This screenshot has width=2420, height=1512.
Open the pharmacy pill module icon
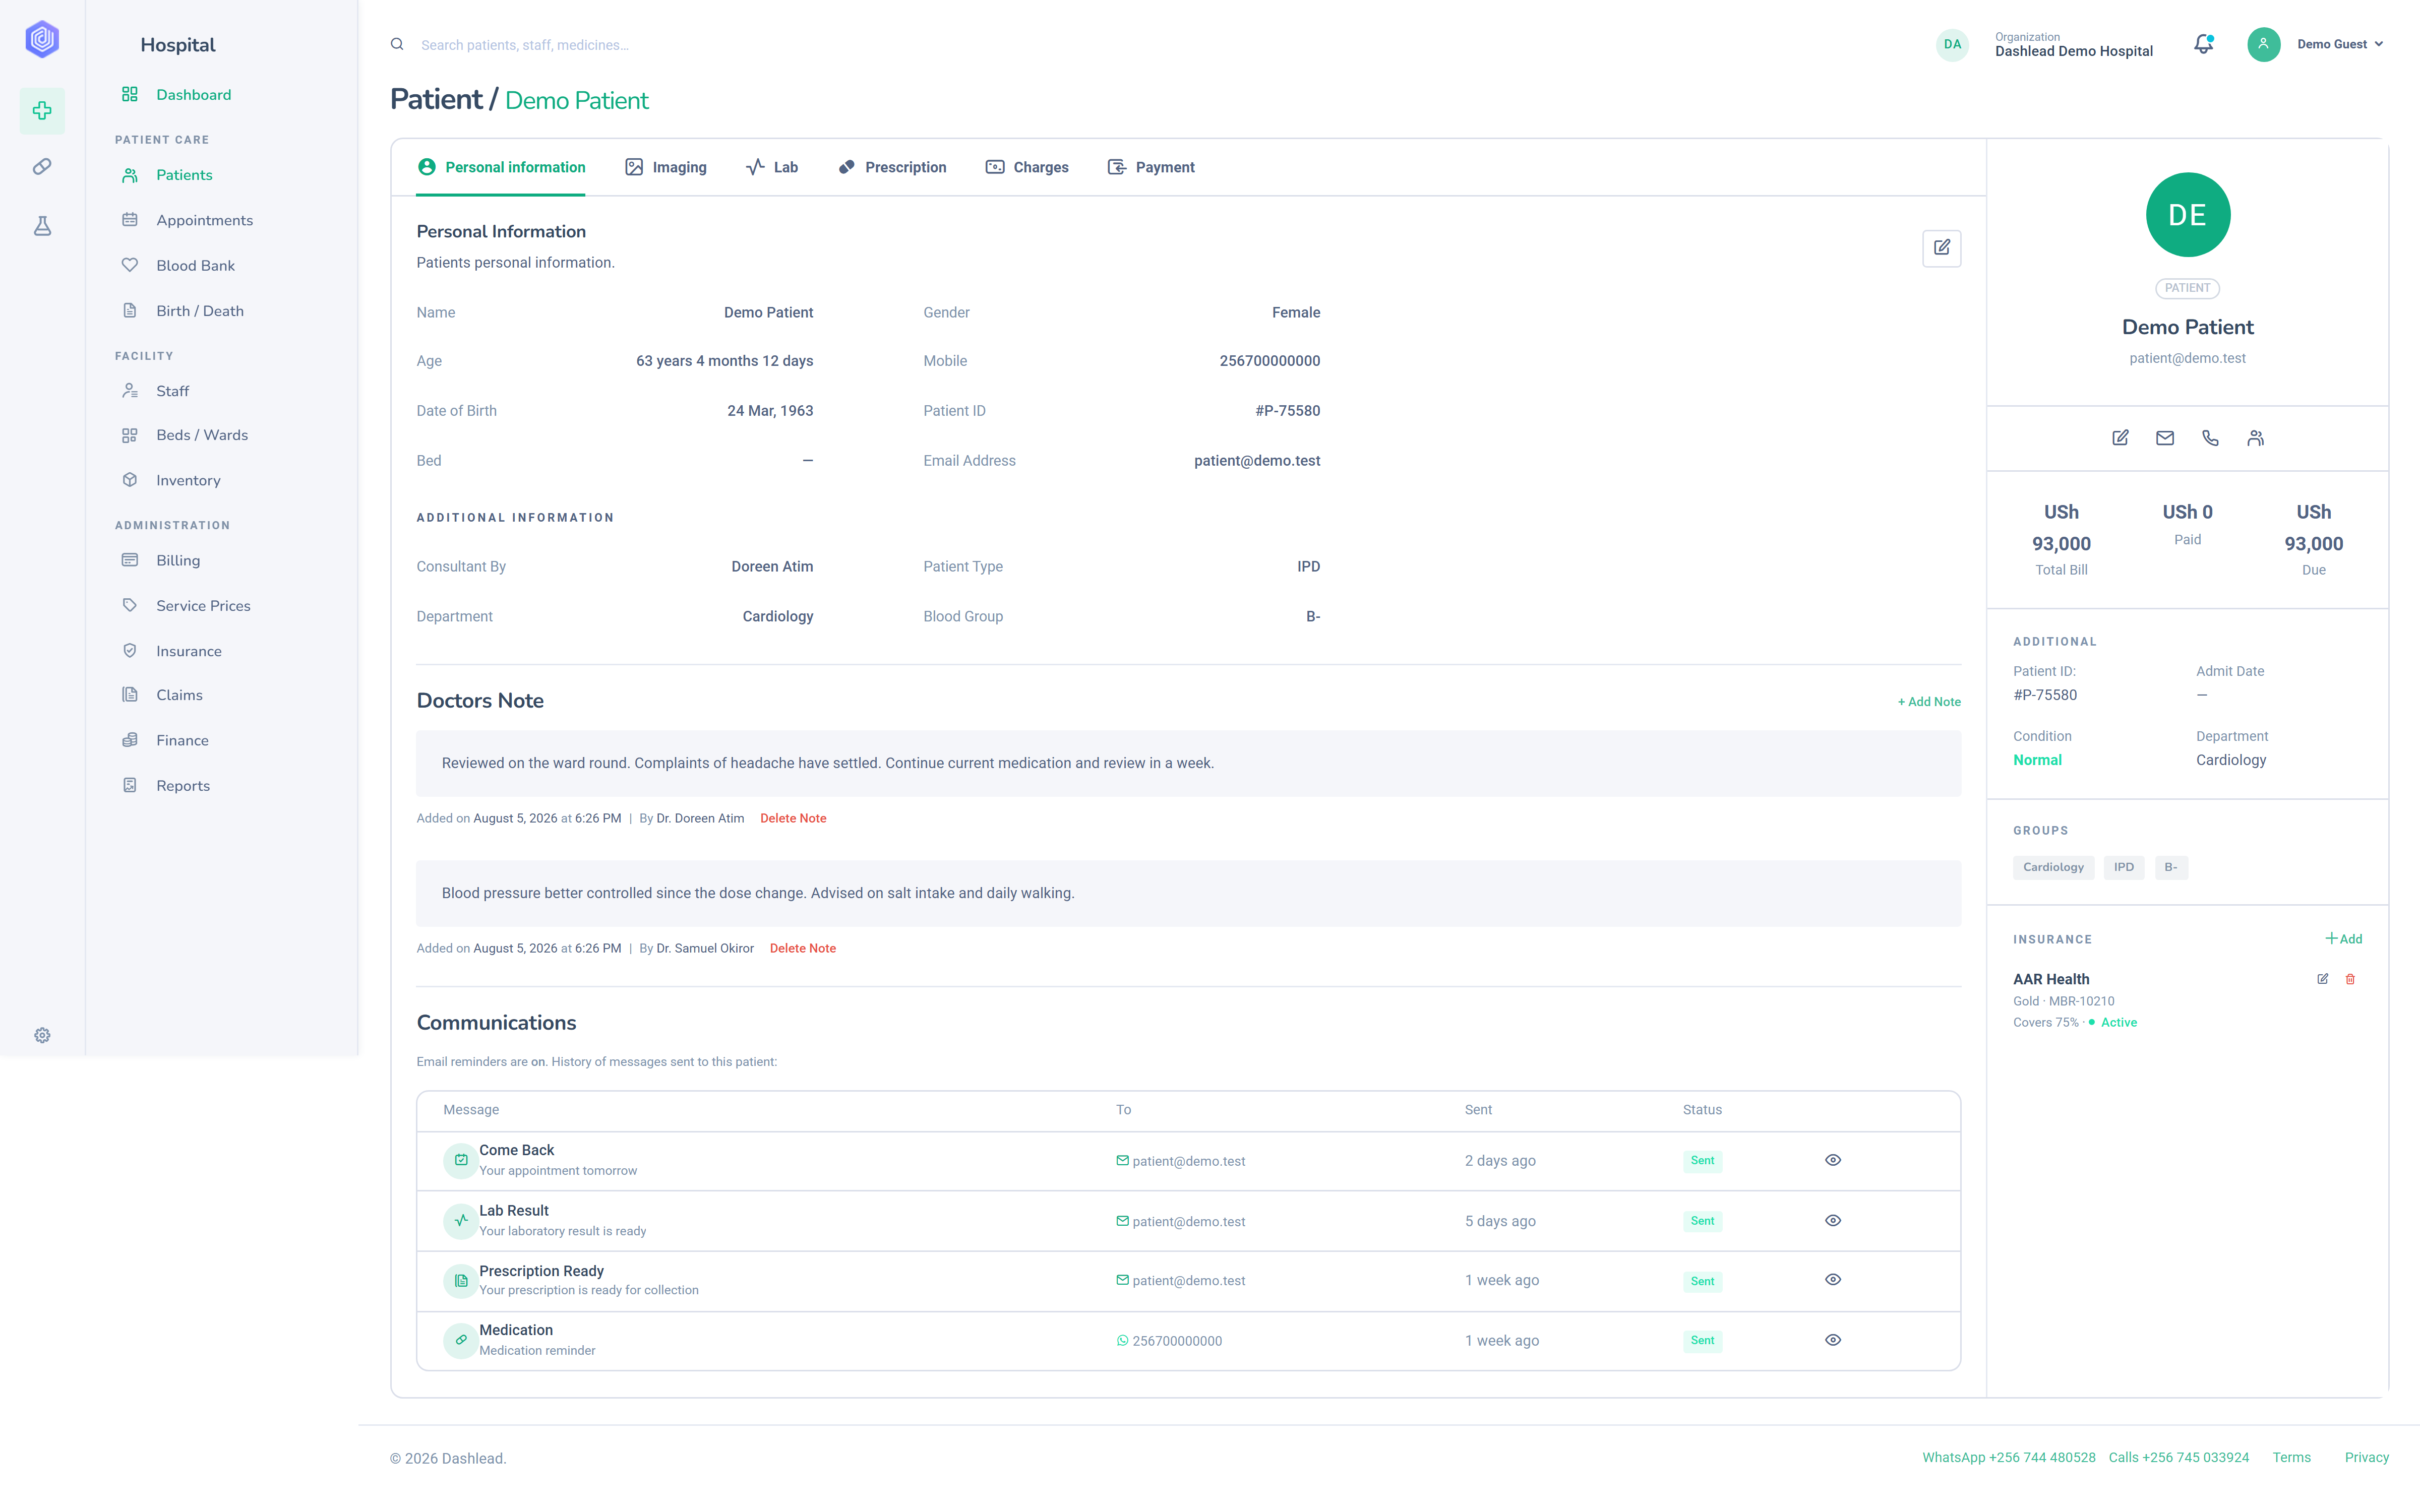click(42, 167)
